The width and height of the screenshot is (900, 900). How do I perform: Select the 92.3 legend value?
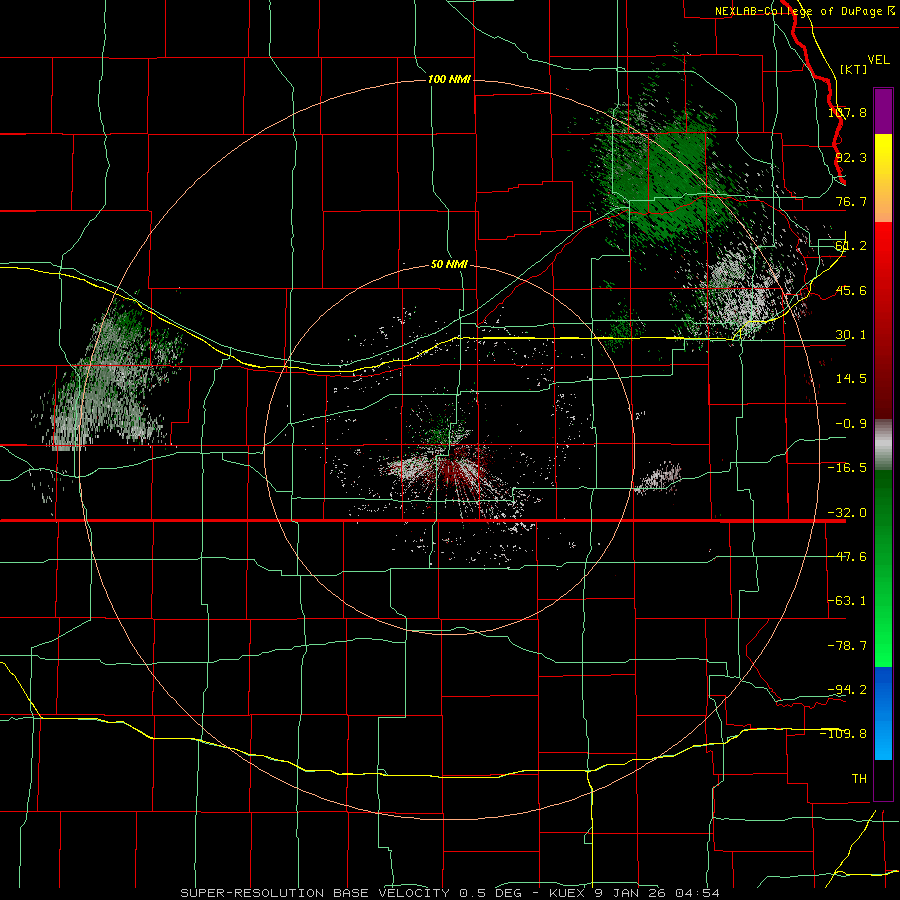pos(851,157)
